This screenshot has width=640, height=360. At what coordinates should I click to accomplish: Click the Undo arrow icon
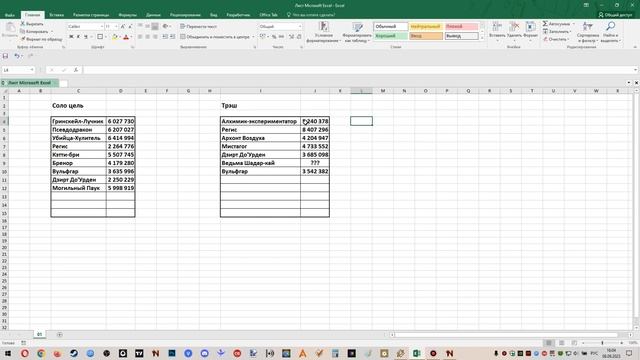click(x=17, y=56)
